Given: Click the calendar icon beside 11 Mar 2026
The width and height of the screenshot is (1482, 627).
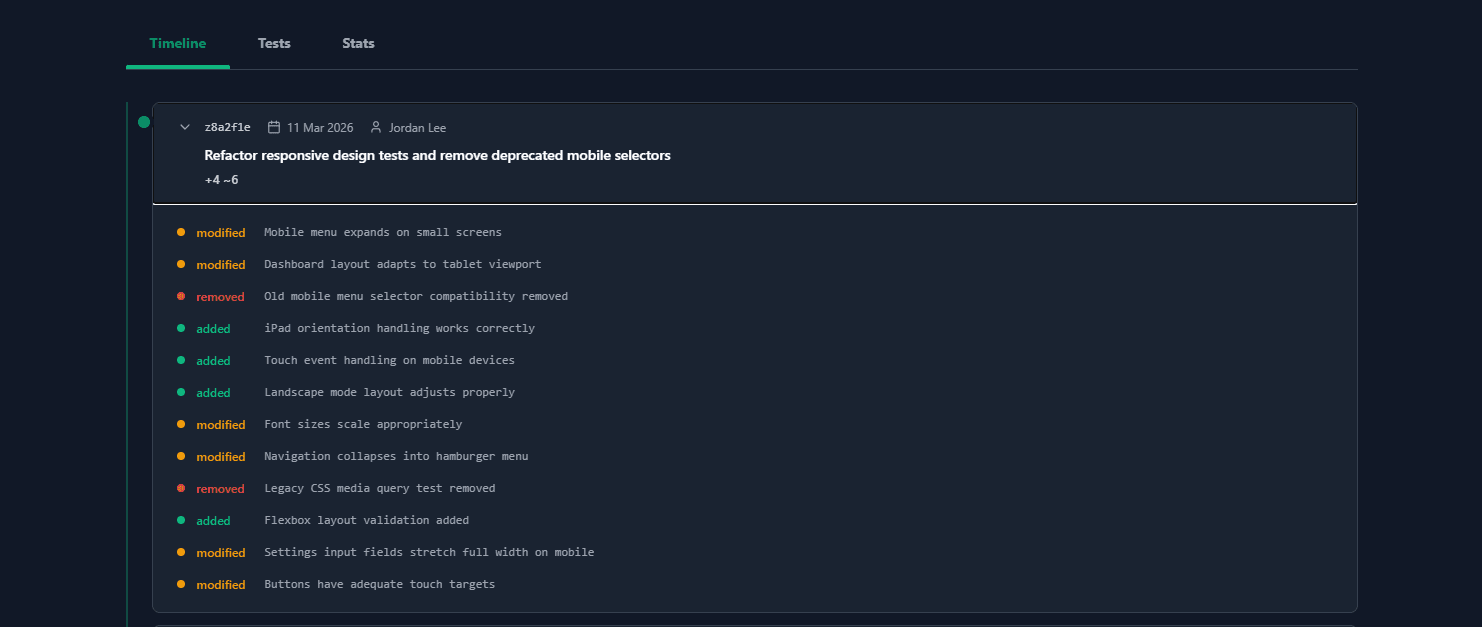Looking at the screenshot, I should coord(276,127).
